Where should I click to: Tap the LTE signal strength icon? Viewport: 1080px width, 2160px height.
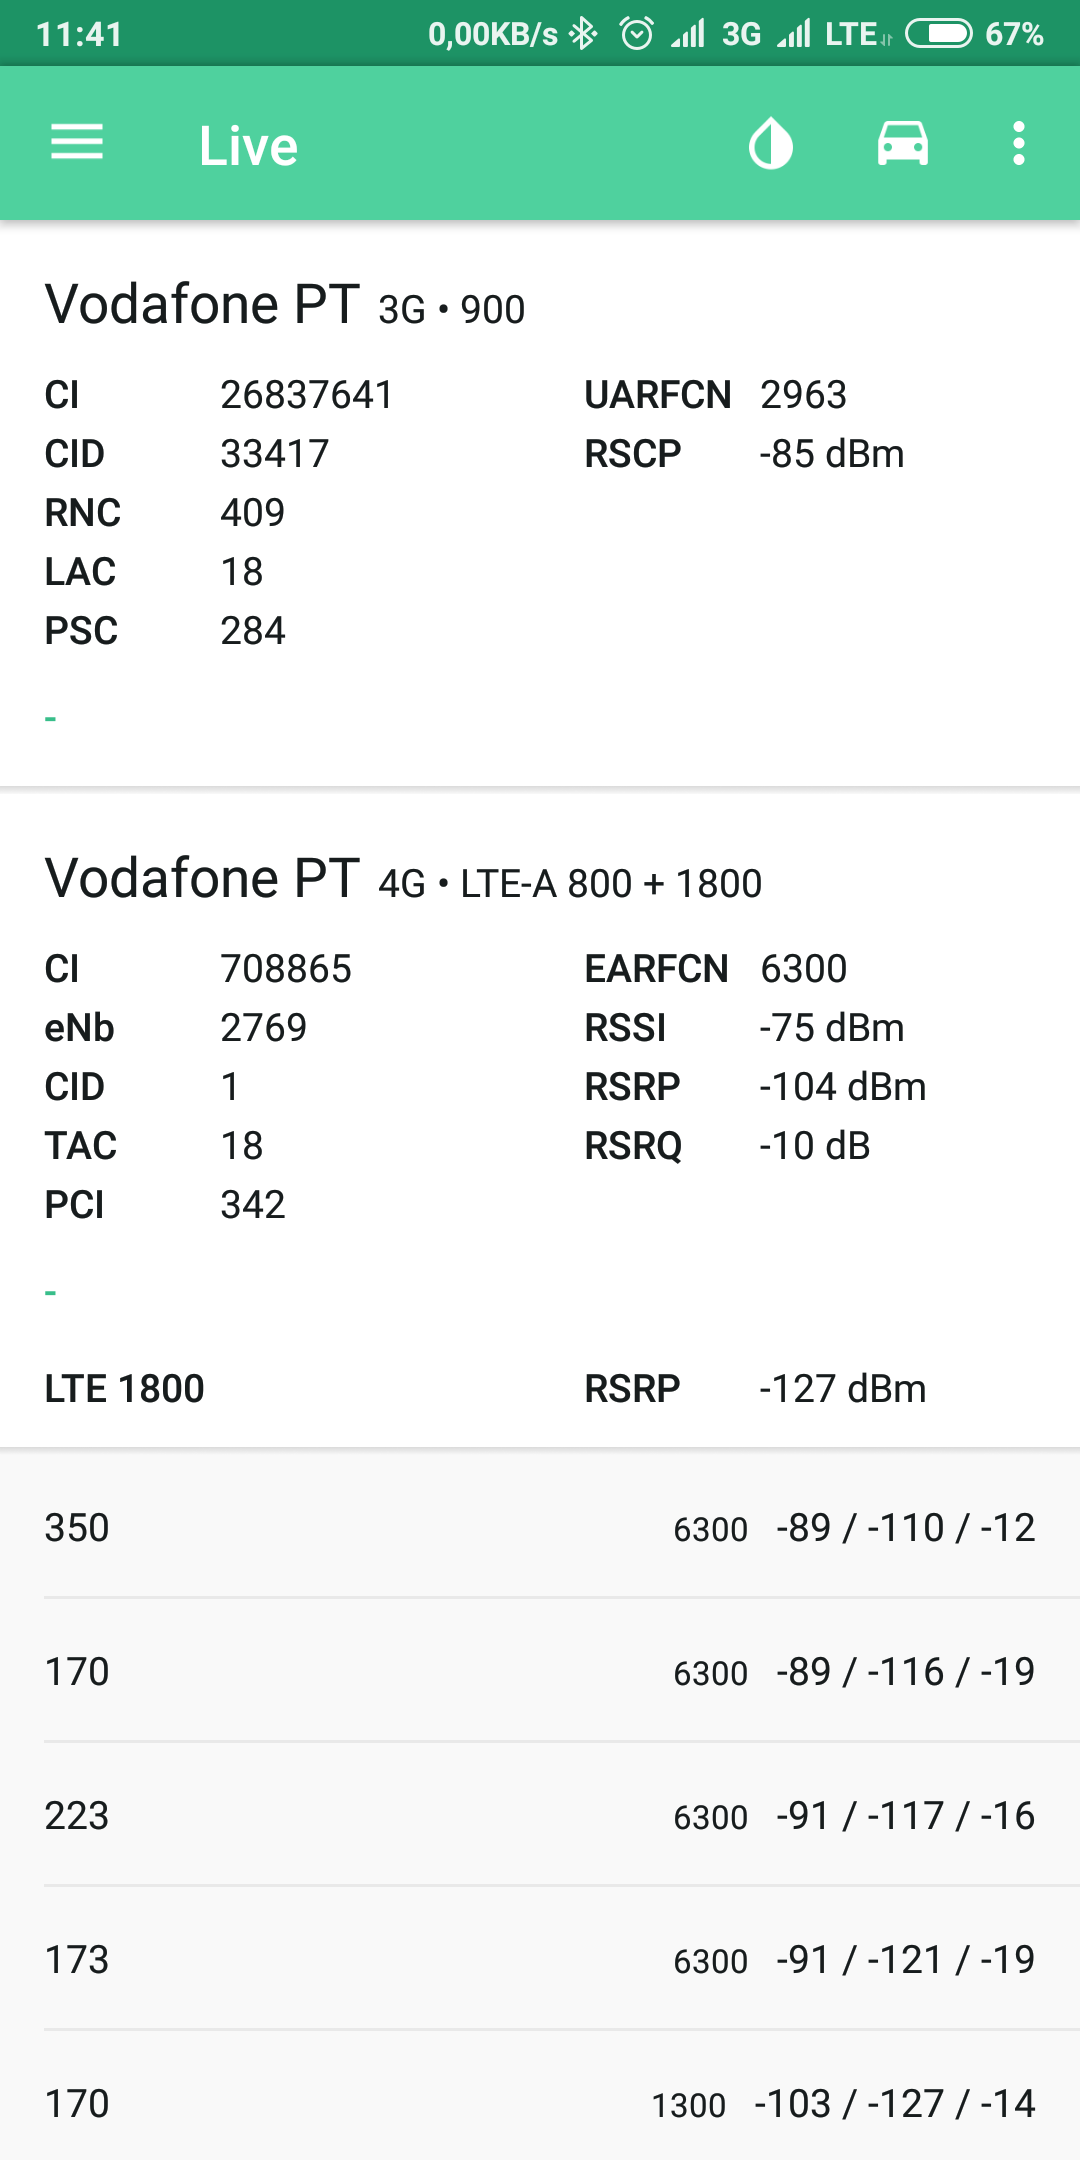pos(795,34)
